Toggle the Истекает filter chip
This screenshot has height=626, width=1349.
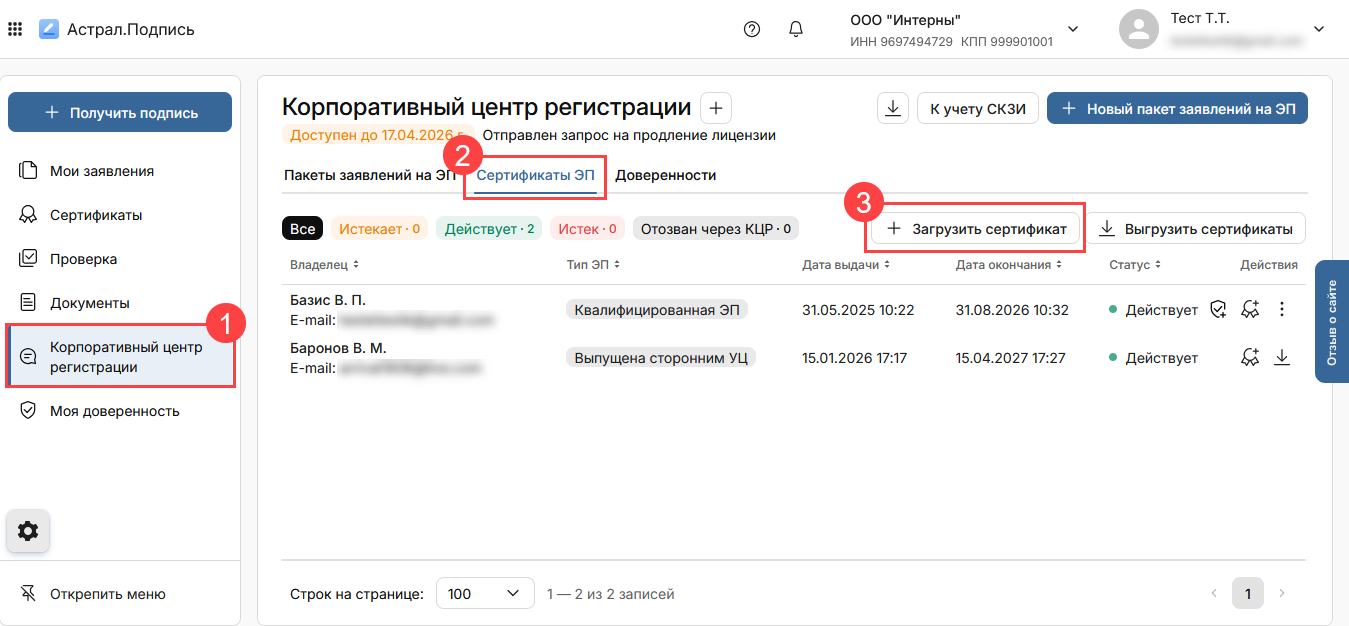pos(379,229)
